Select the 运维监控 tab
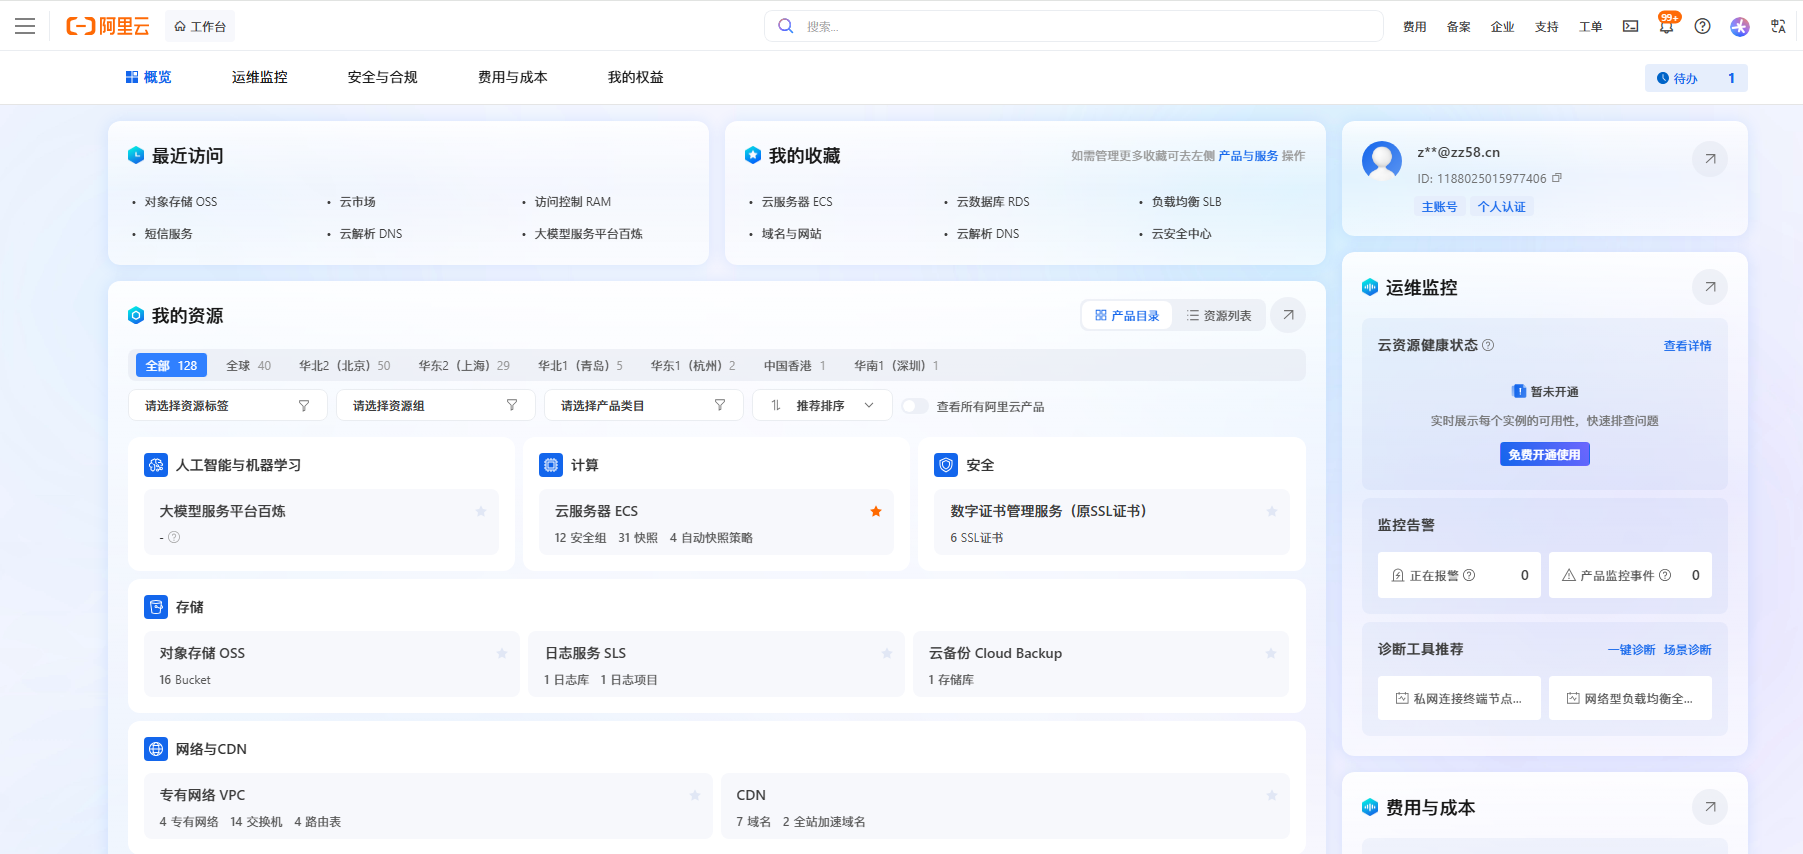1803x854 pixels. (x=260, y=77)
